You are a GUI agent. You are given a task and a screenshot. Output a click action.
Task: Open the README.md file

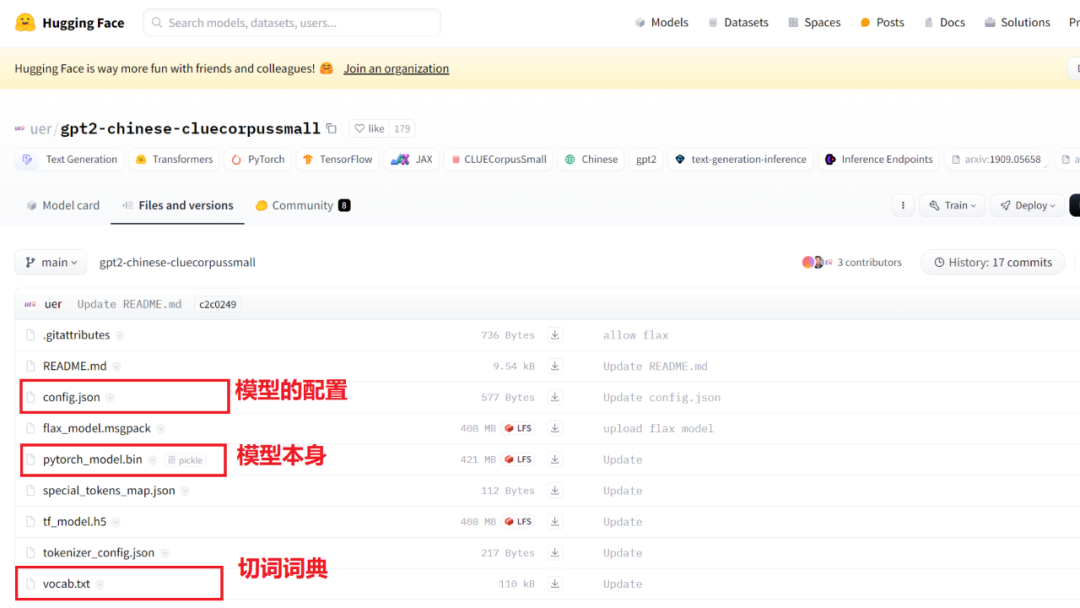[74, 366]
